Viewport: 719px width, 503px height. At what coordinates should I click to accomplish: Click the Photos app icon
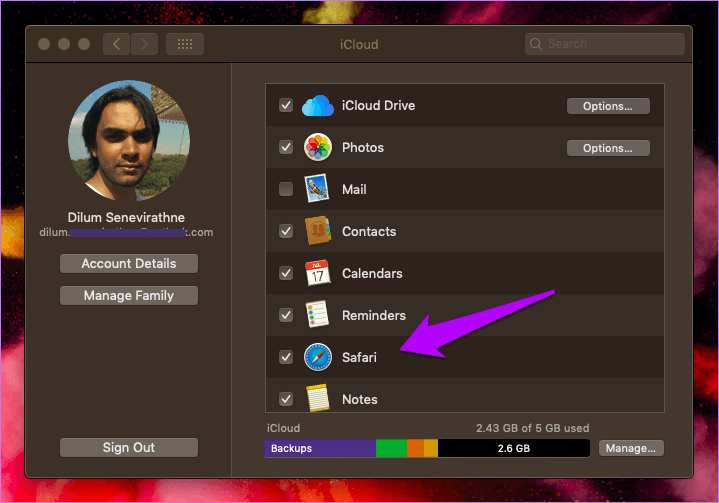click(318, 147)
